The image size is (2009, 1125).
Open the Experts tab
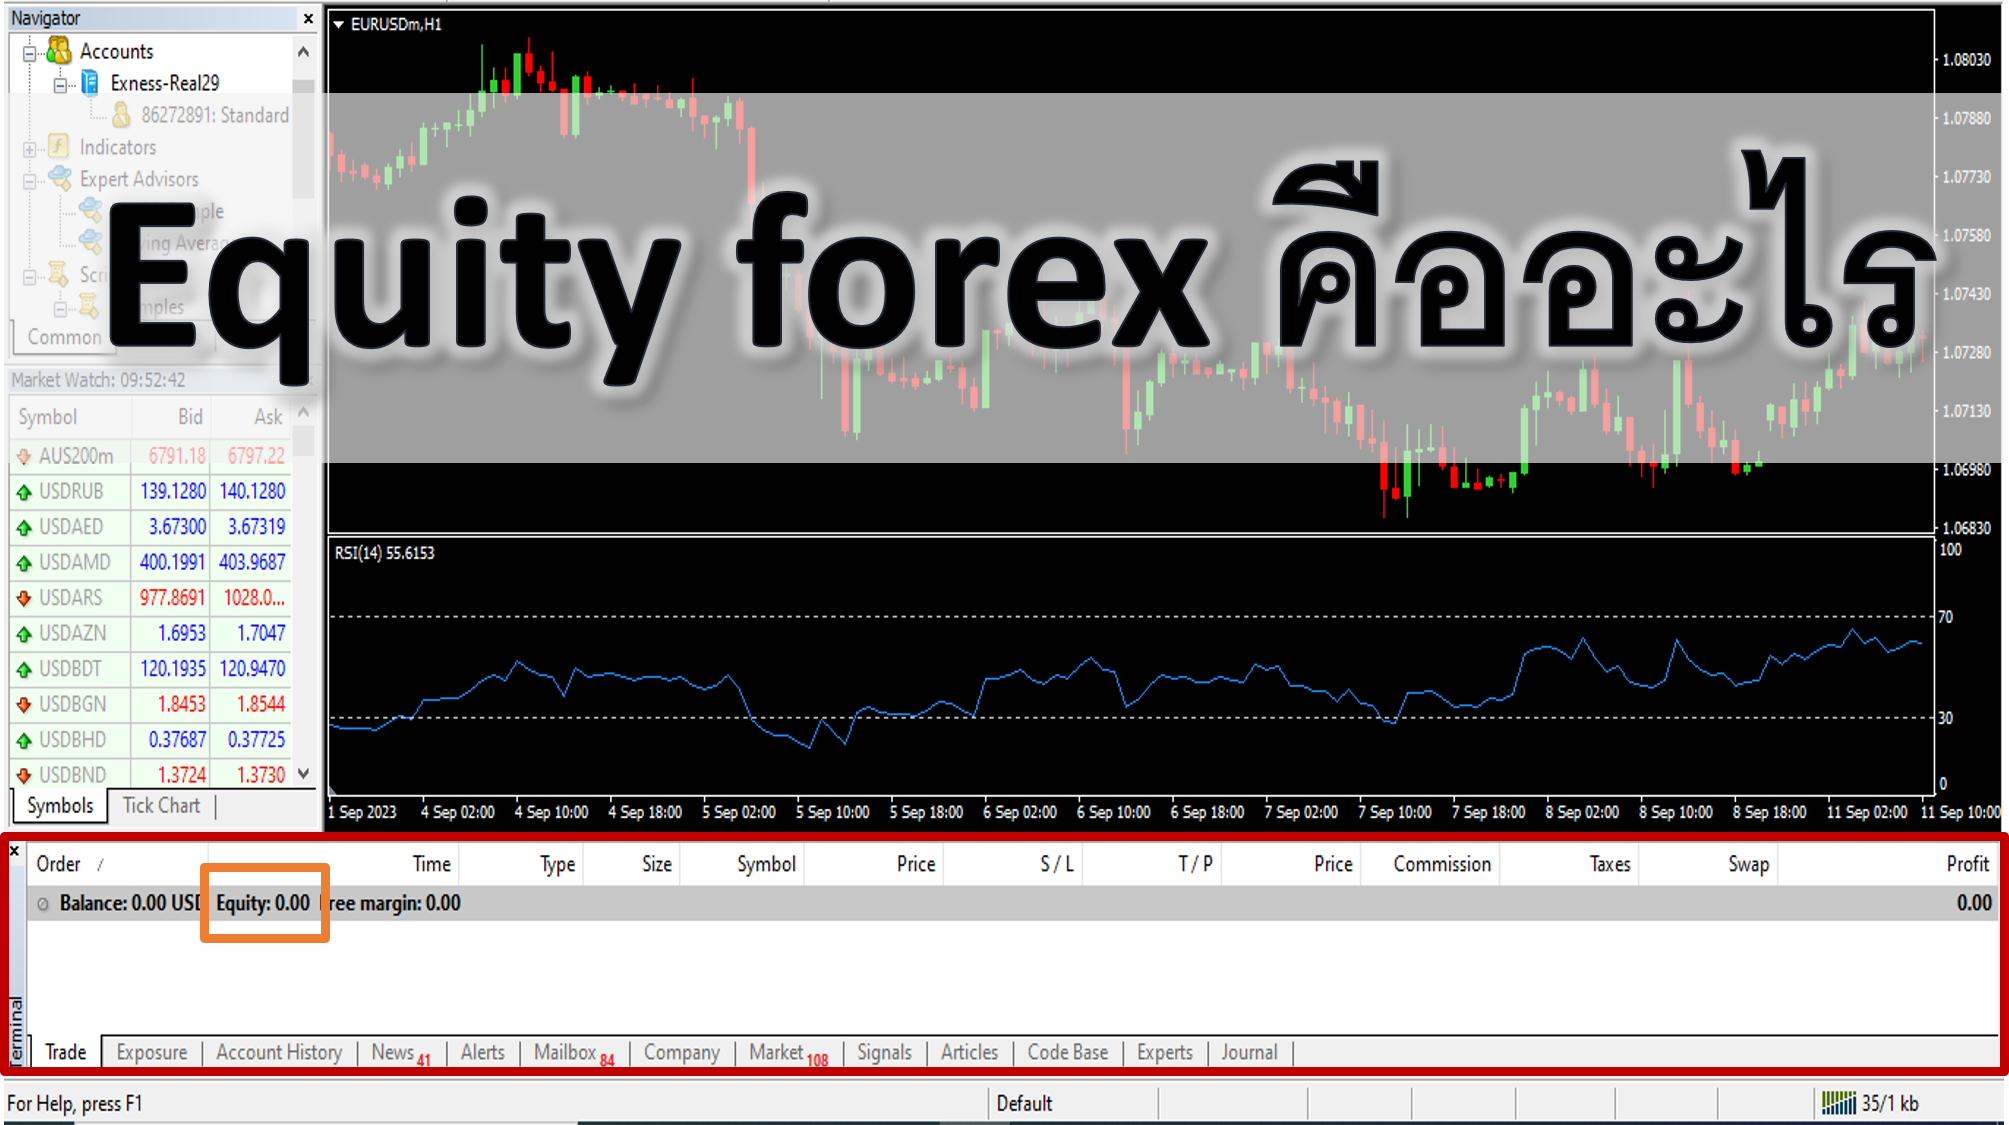click(x=1164, y=1052)
